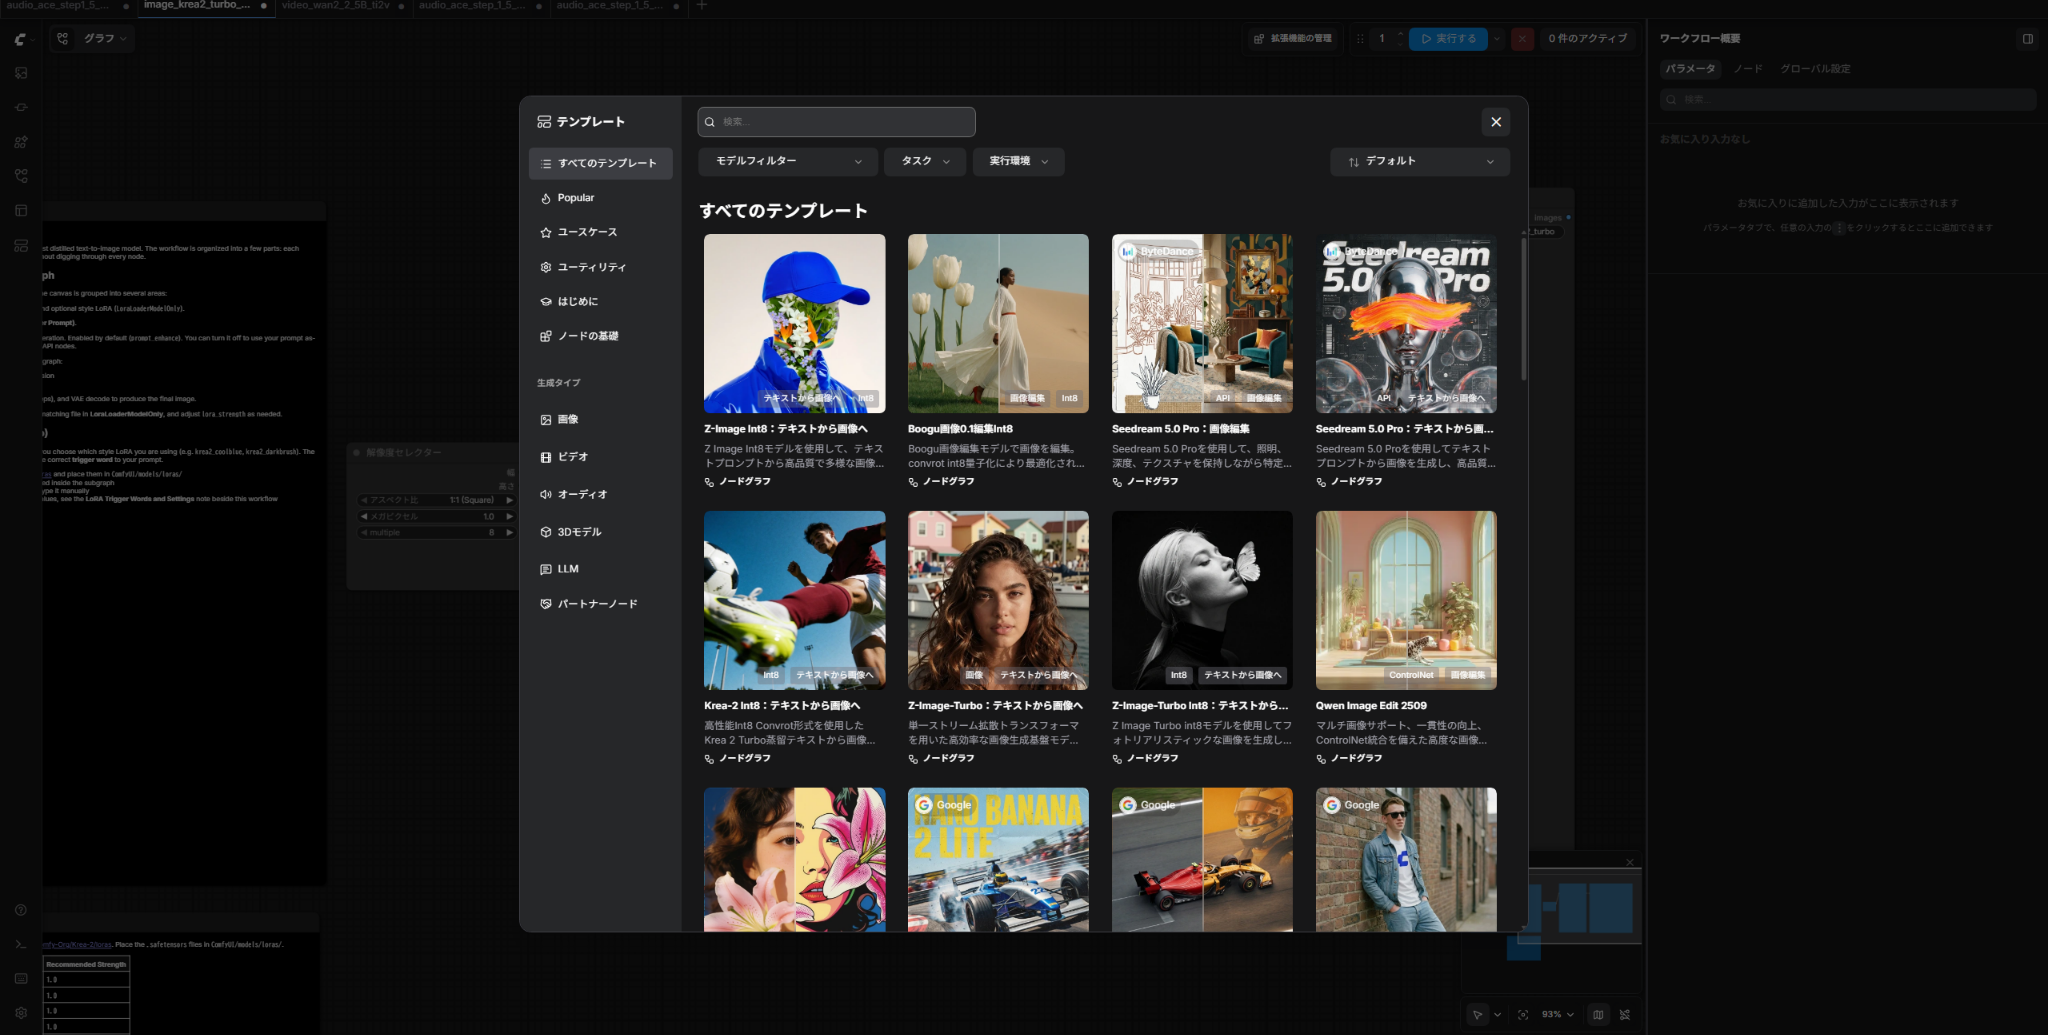Increase the run batch count
2048x1035 pixels.
[x=1400, y=34]
